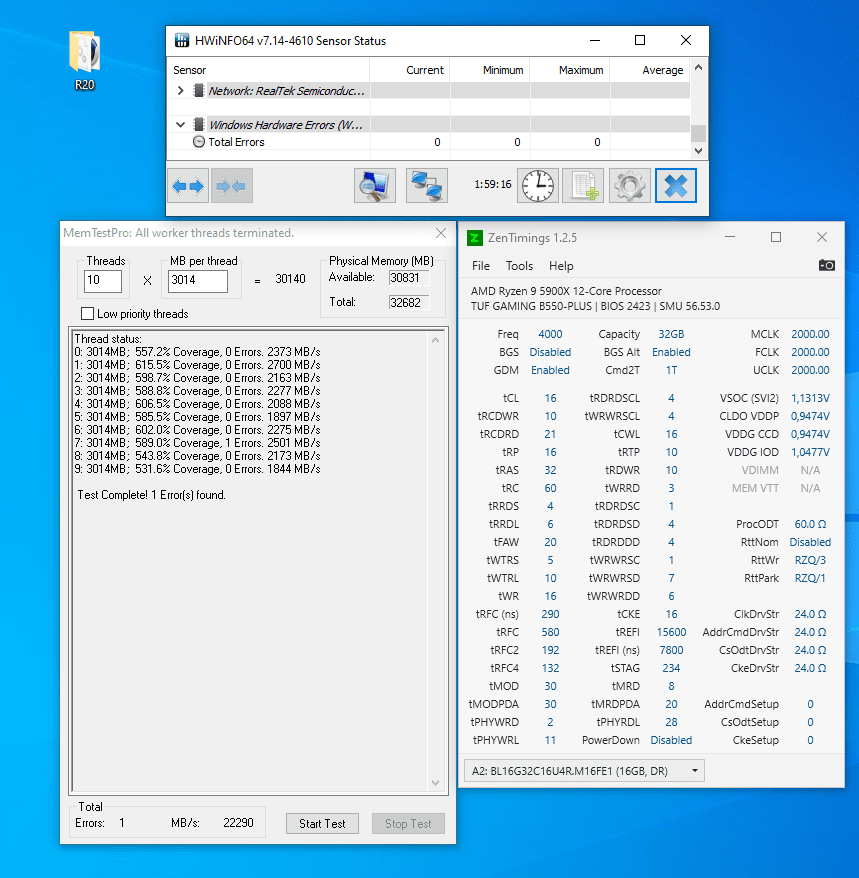The width and height of the screenshot is (859, 878).
Task: Click Total physical memory field
Action: pyautogui.click(x=409, y=302)
